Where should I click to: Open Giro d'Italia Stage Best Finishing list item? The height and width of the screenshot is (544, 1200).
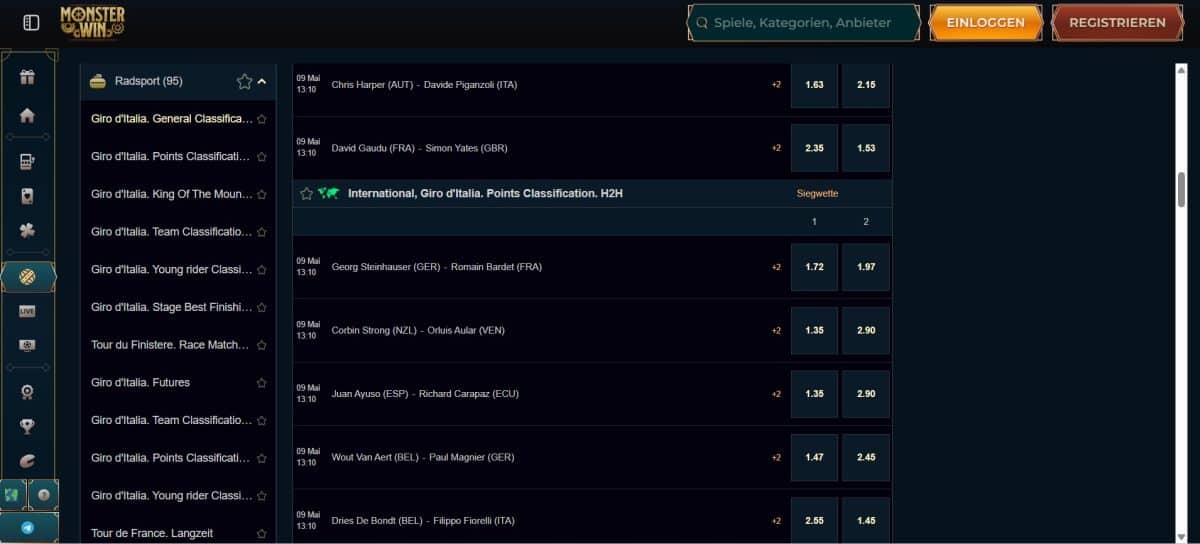172,307
